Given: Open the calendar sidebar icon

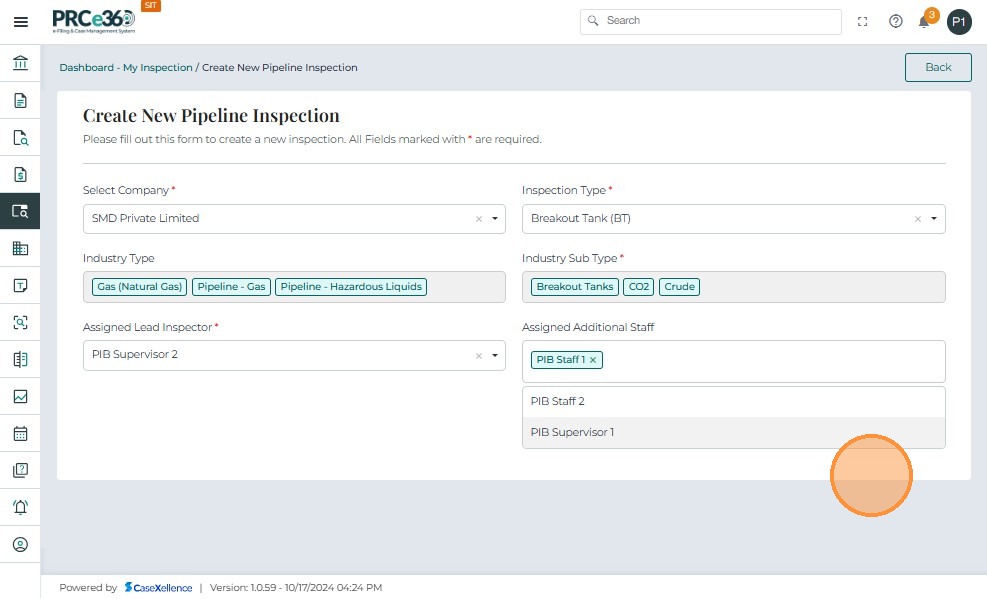Looking at the screenshot, I should (20, 434).
